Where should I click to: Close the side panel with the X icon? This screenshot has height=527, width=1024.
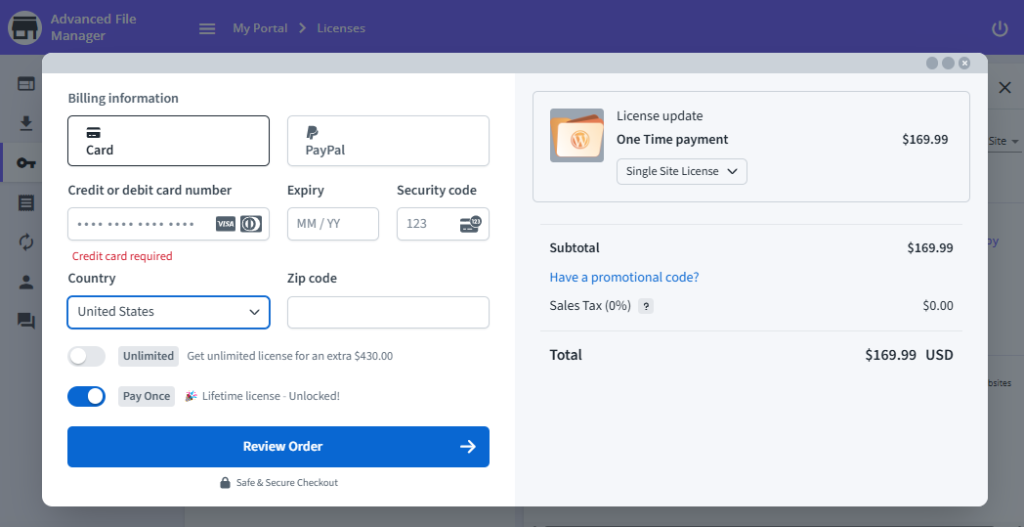1005,88
